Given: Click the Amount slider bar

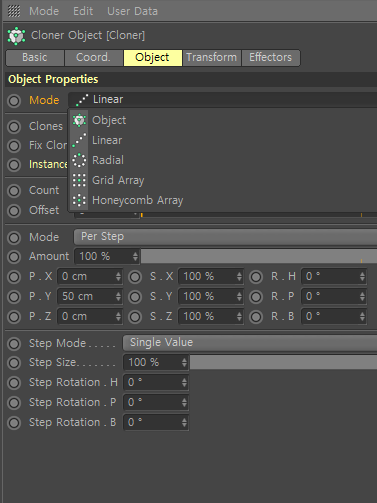Looking at the screenshot, I should 259,256.
